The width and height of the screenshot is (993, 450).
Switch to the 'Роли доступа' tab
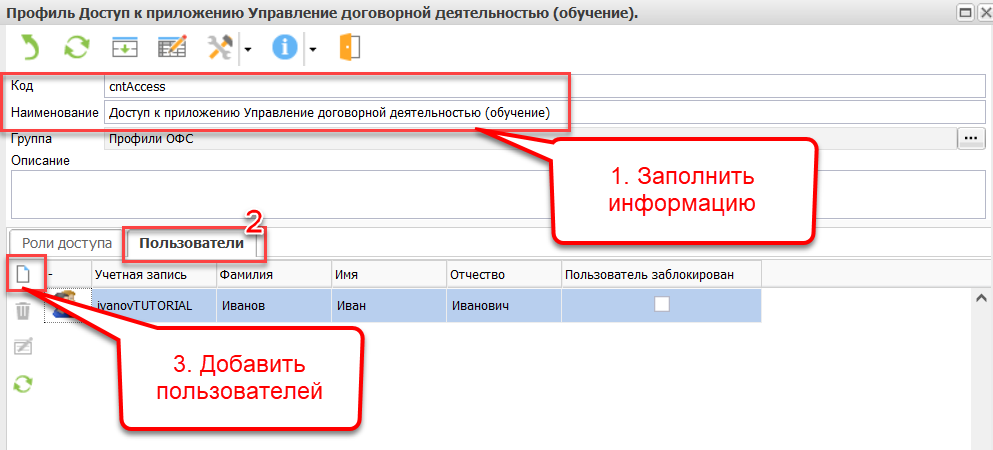67,243
